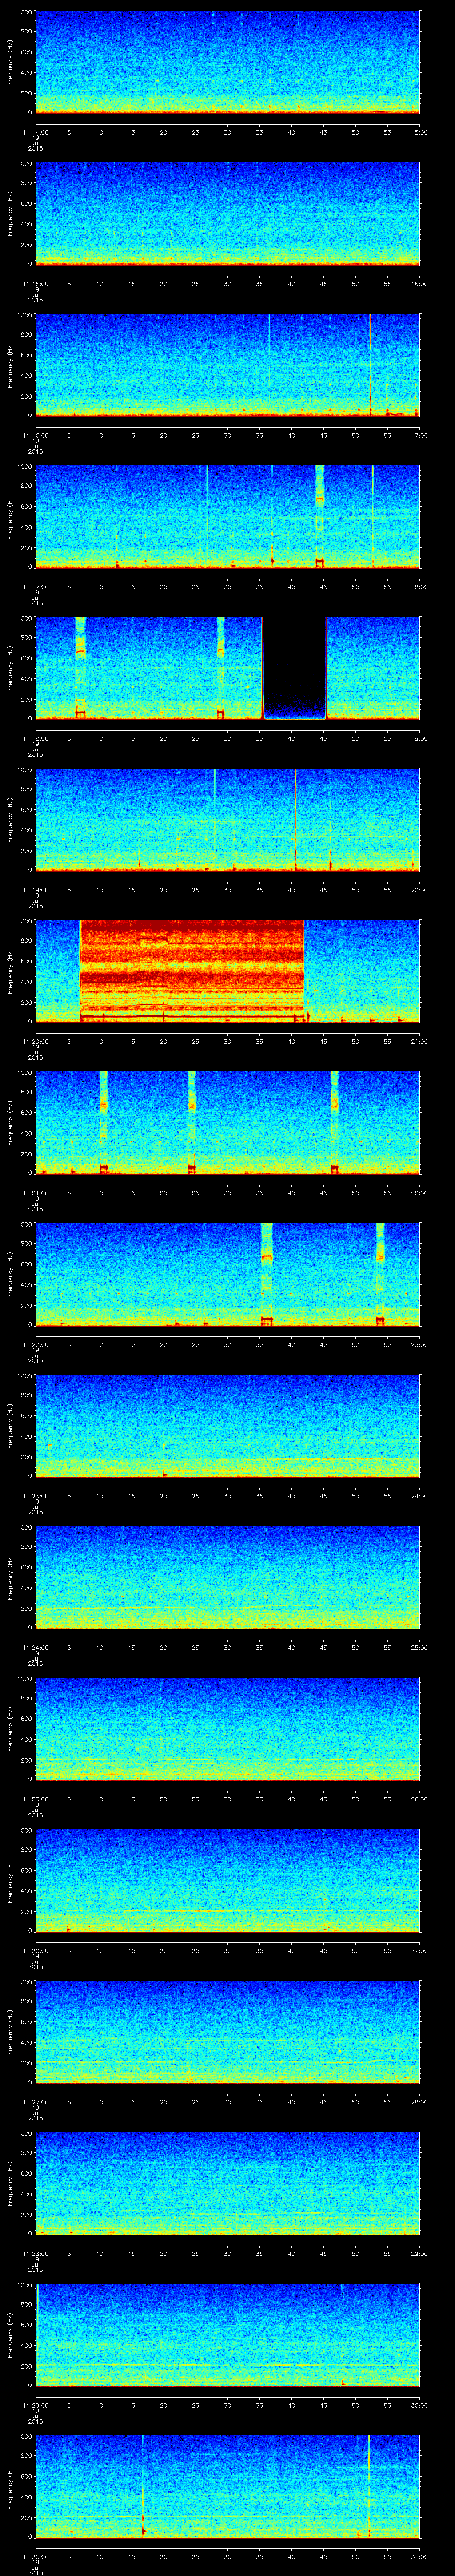The height and width of the screenshot is (2576, 455).
Task: Select the 11:30:00 timestamp label
Action: click(x=35, y=2557)
